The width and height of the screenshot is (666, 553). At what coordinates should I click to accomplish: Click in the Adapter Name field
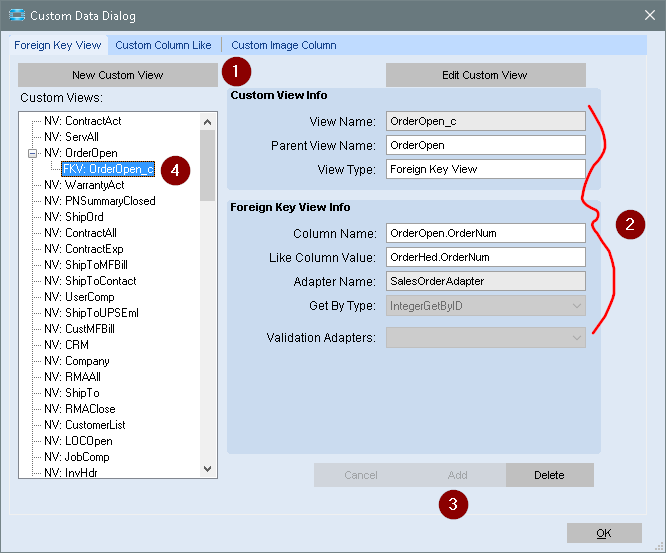485,281
